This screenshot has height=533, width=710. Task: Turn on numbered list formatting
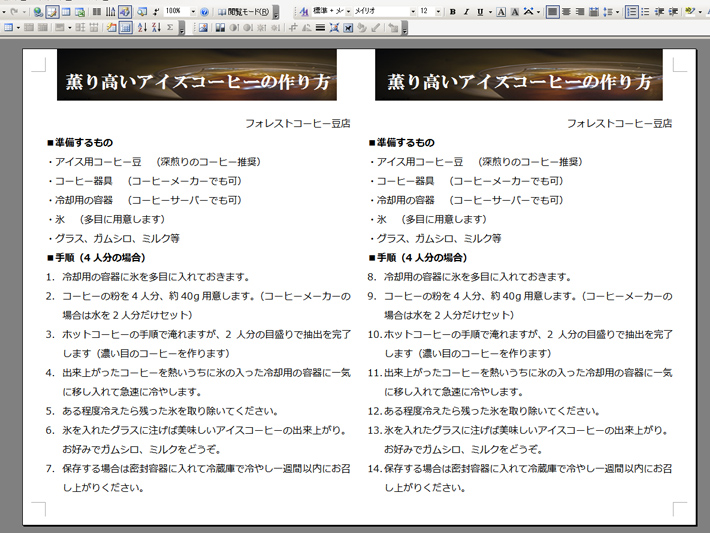pos(631,11)
